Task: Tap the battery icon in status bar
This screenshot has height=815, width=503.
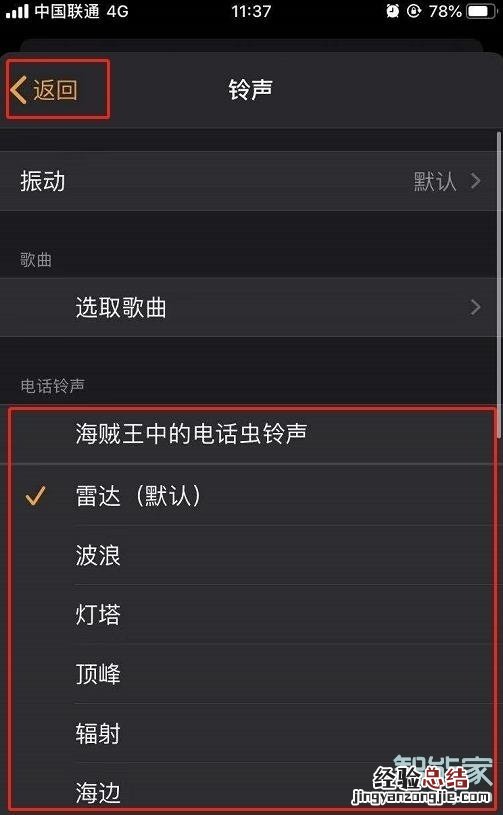Action: coord(482,11)
